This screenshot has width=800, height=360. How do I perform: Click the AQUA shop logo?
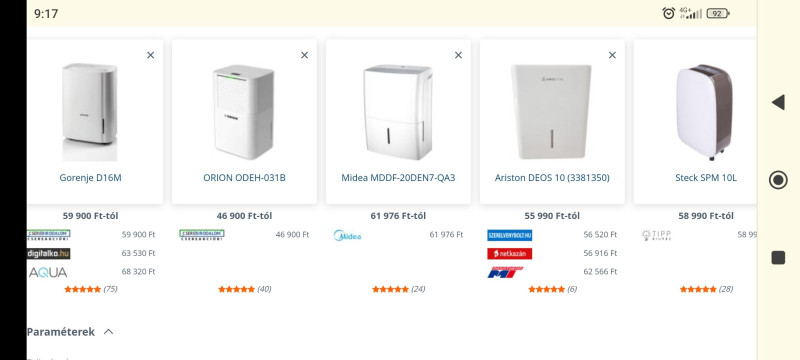point(47,272)
